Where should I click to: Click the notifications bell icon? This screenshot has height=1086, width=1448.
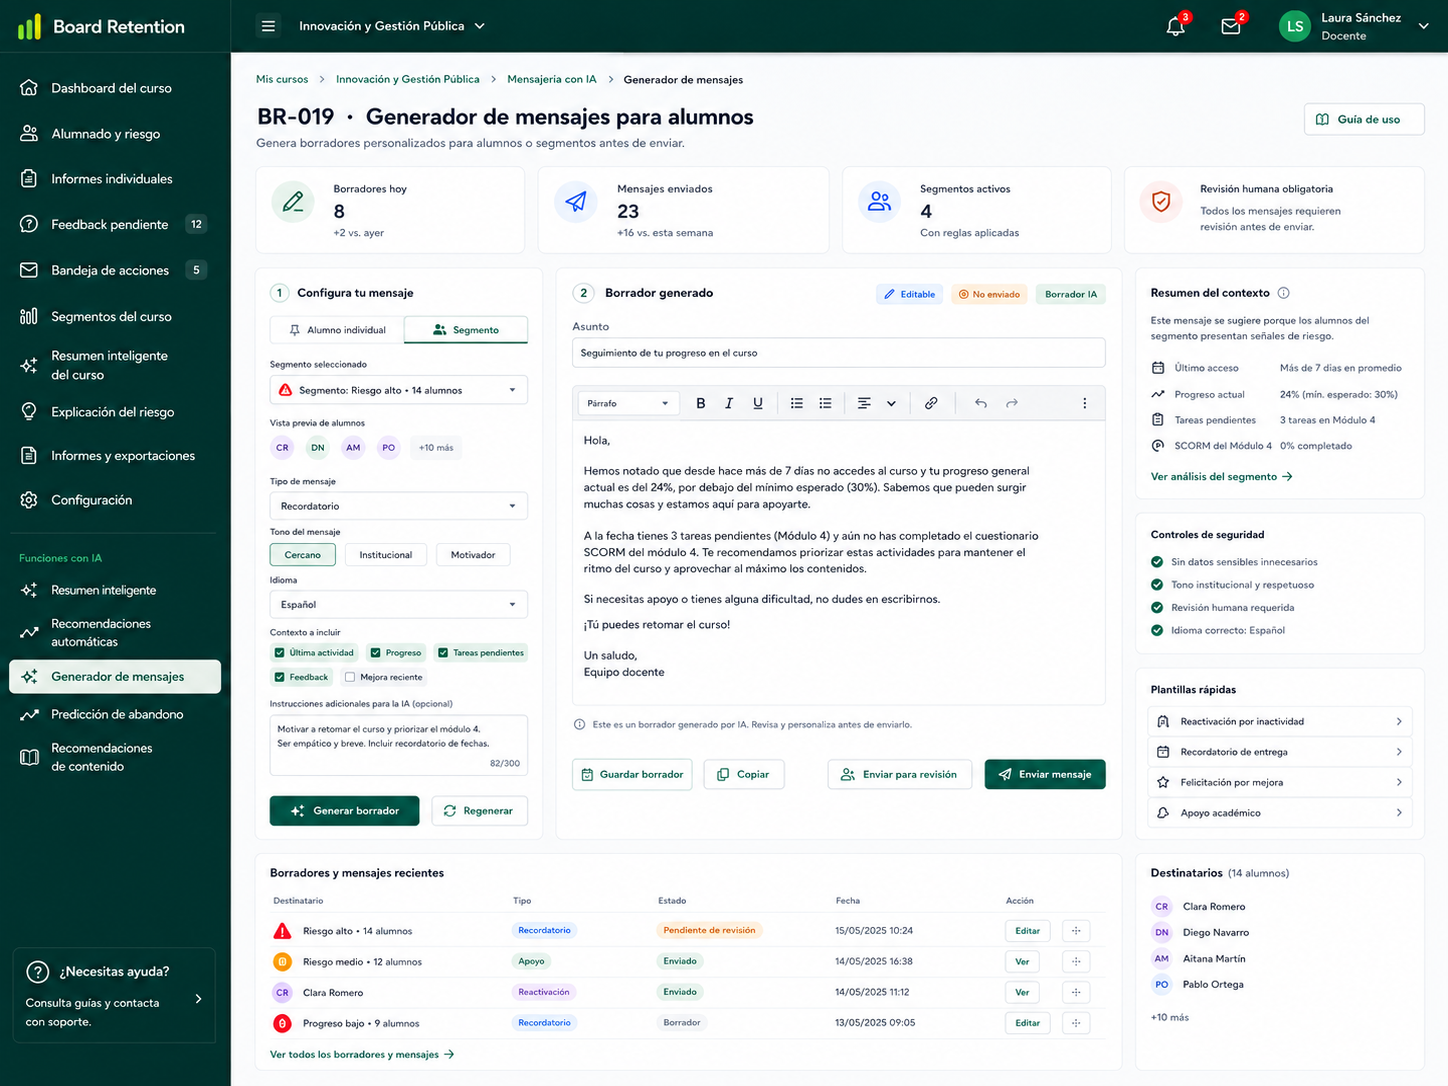tap(1176, 27)
